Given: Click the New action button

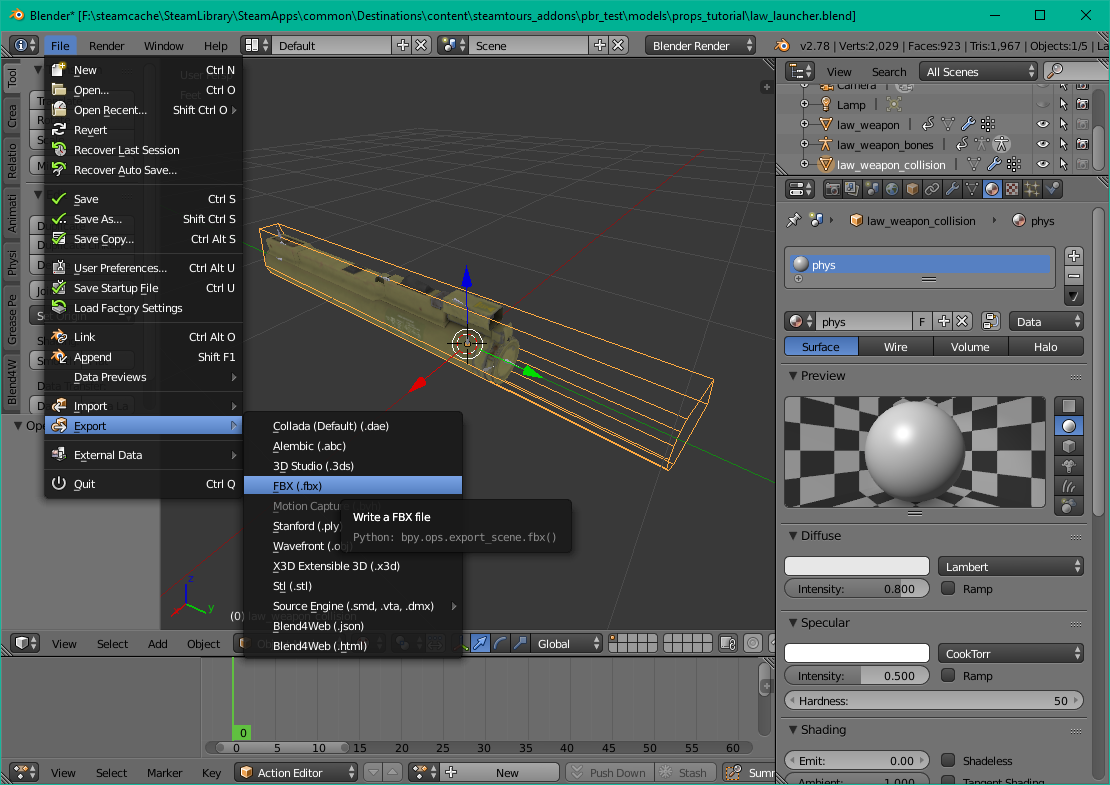Looking at the screenshot, I should (x=507, y=773).
